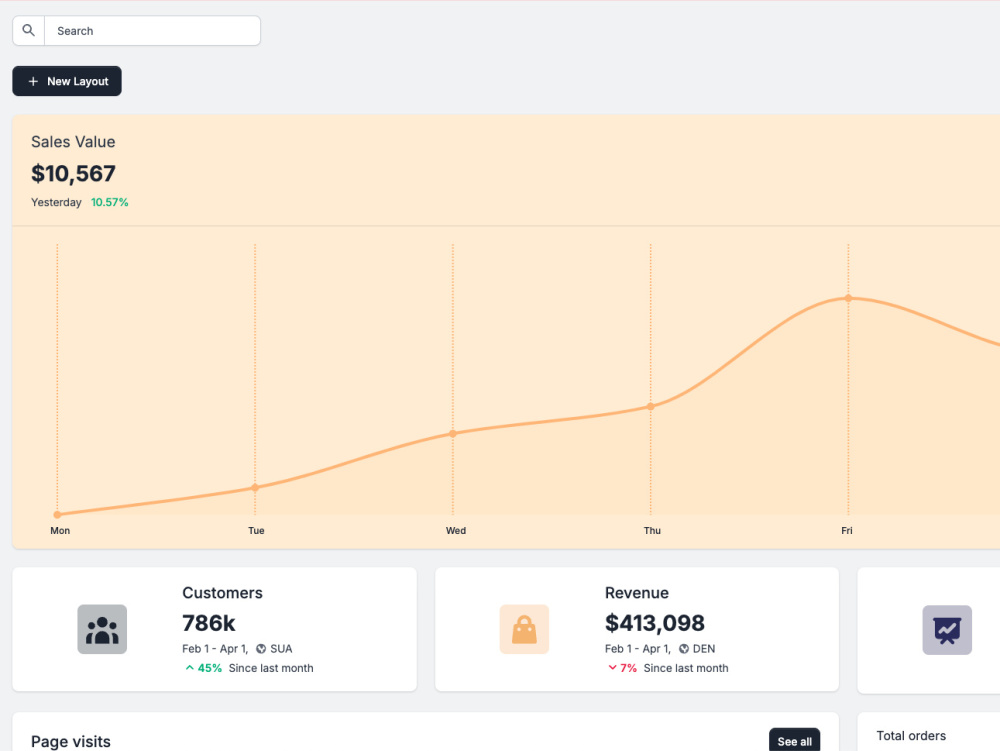Click the Total orders card heading
The height and width of the screenshot is (751, 1000).
point(911,736)
